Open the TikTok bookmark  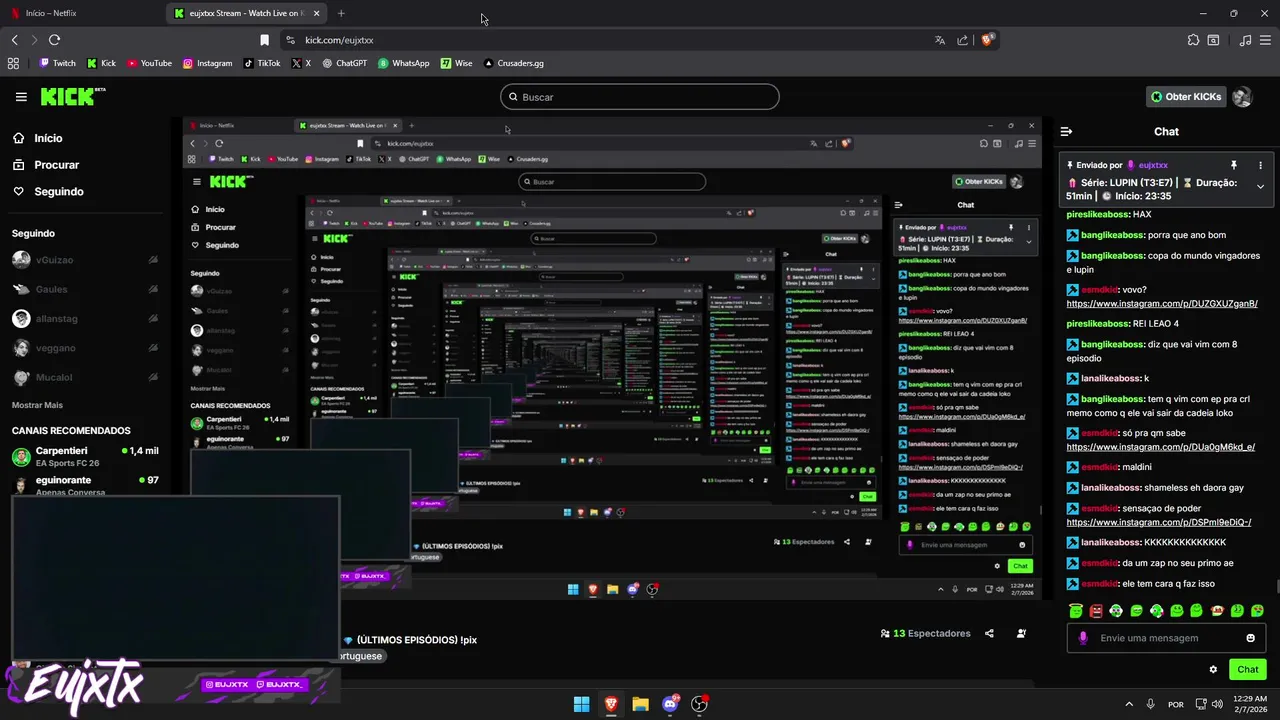coord(262,63)
